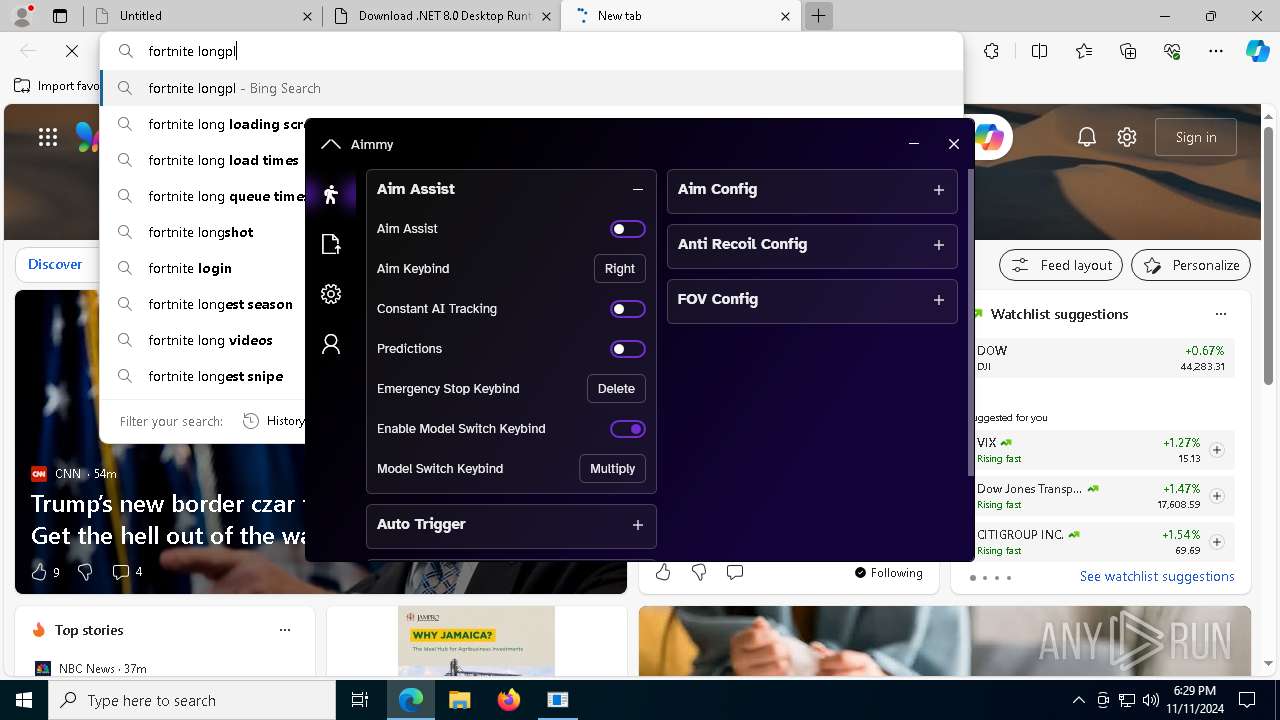Open Task View on taskbar
This screenshot has height=720, width=1280.
coord(360,700)
